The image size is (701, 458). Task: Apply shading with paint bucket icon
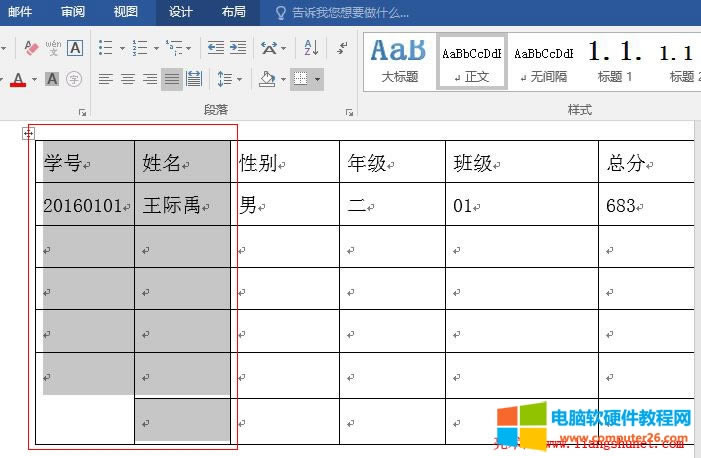click(267, 79)
